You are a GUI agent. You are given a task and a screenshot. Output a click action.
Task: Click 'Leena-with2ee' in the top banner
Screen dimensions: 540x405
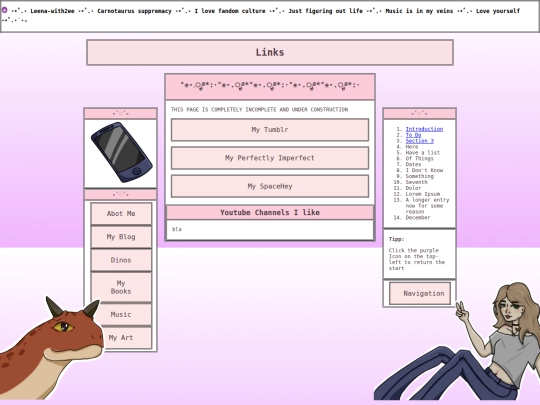tap(52, 11)
